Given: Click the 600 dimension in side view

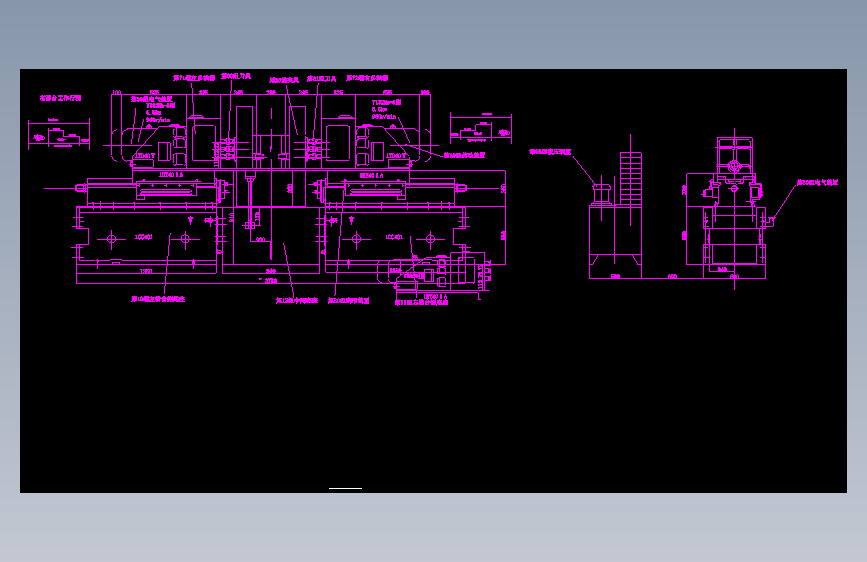Looking at the screenshot, I should (672, 276).
